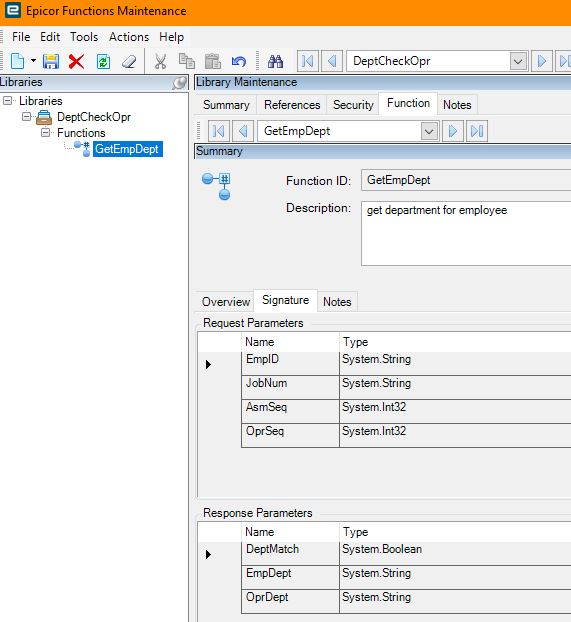571x622 pixels.
Task: Collapse the Functions tree node
Action: tap(46, 132)
